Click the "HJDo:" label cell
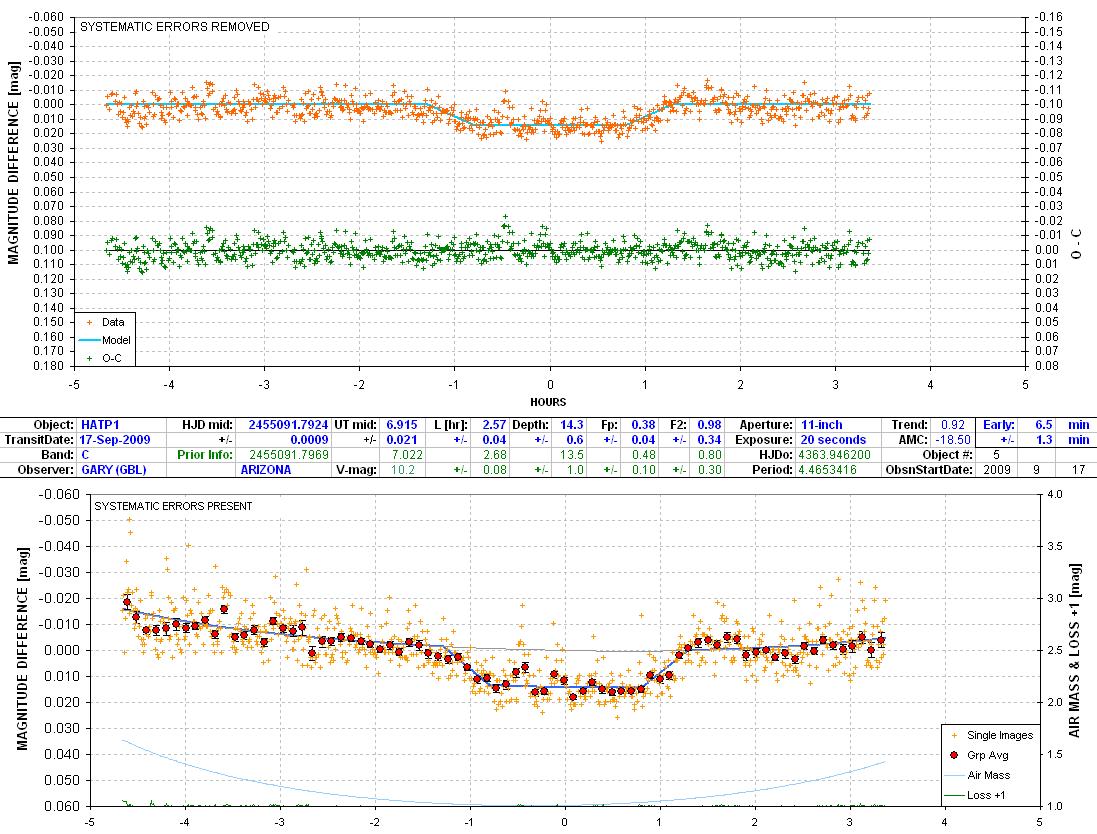This screenshot has height=834, width=1097. (x=776, y=455)
